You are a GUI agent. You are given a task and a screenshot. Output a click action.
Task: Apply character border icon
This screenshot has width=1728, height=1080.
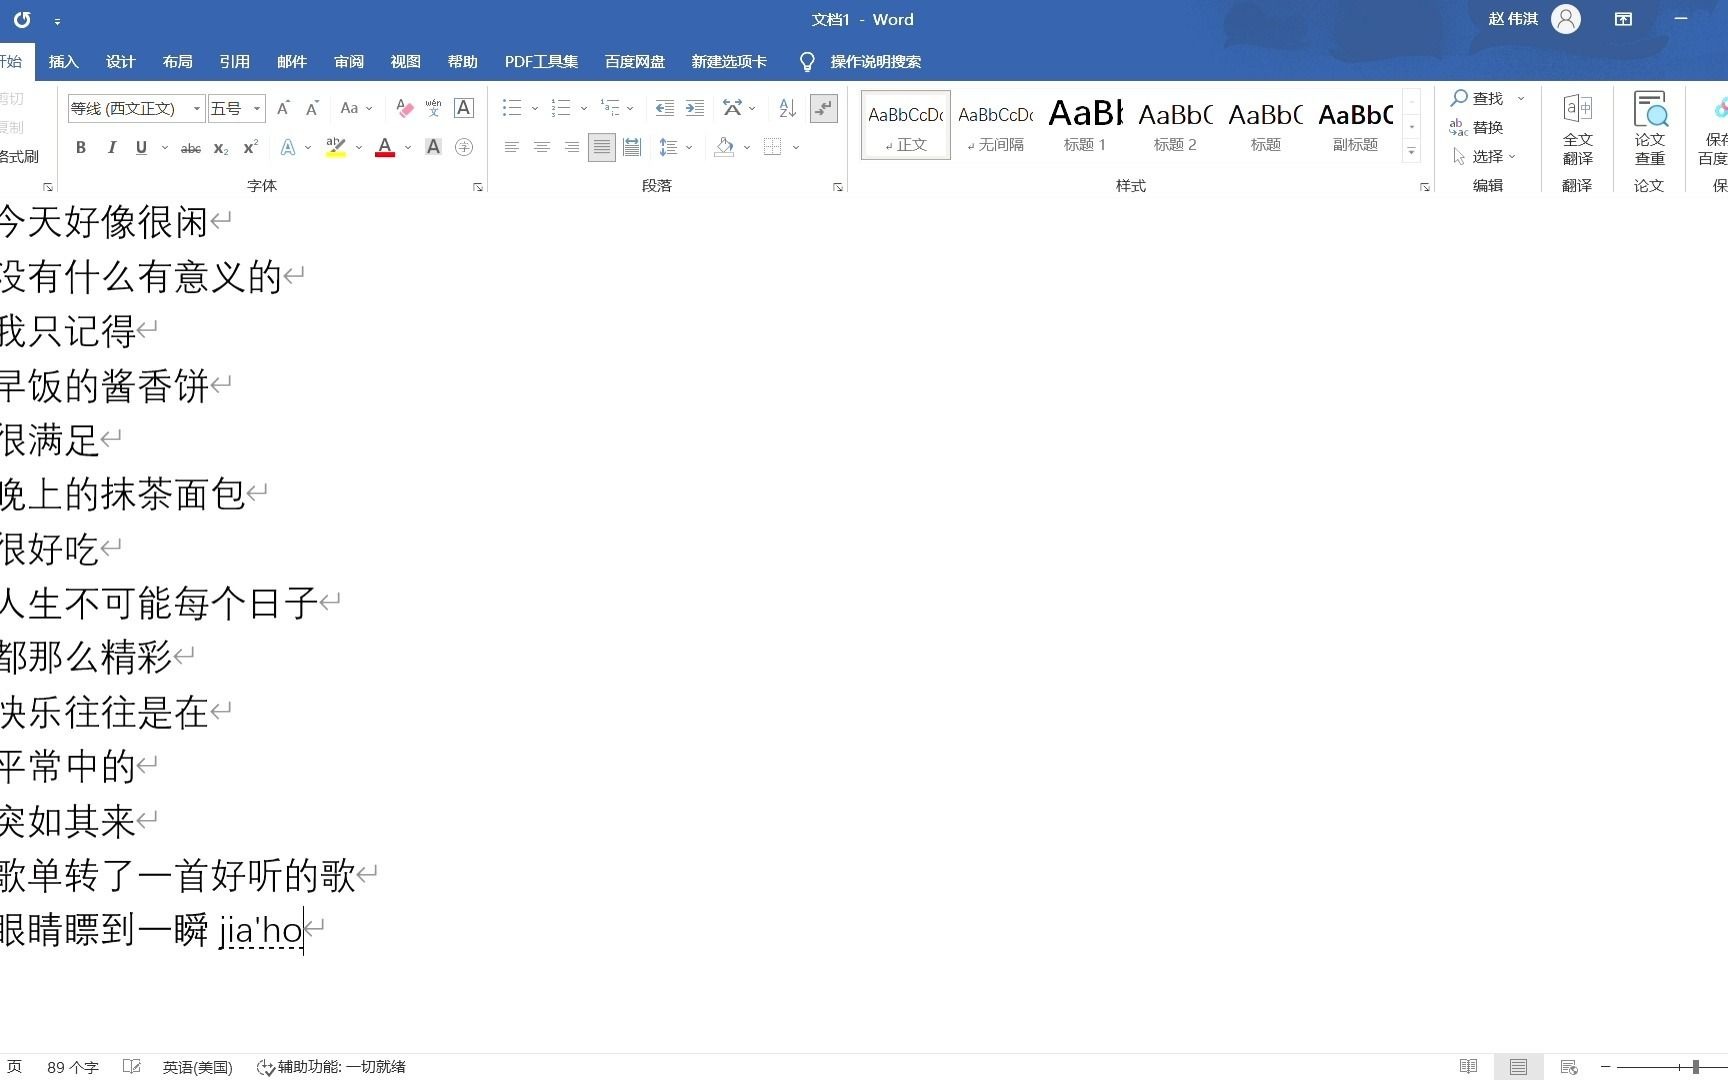point(464,108)
